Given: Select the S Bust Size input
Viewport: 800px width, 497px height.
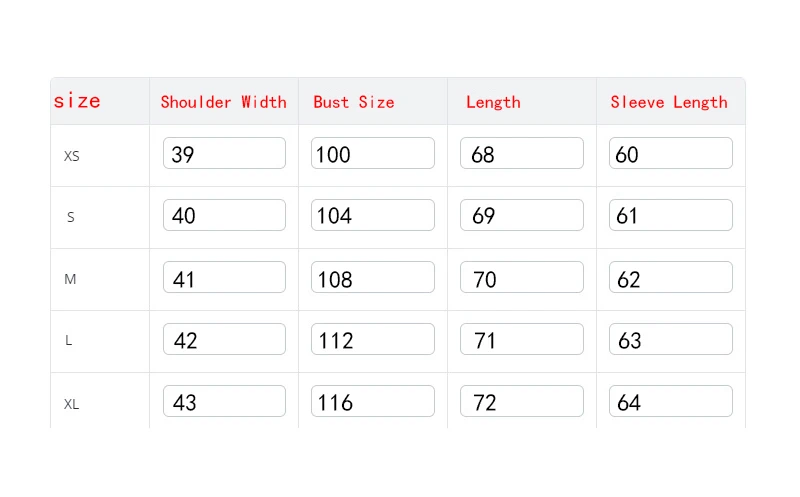Looking at the screenshot, I should [x=373, y=216].
